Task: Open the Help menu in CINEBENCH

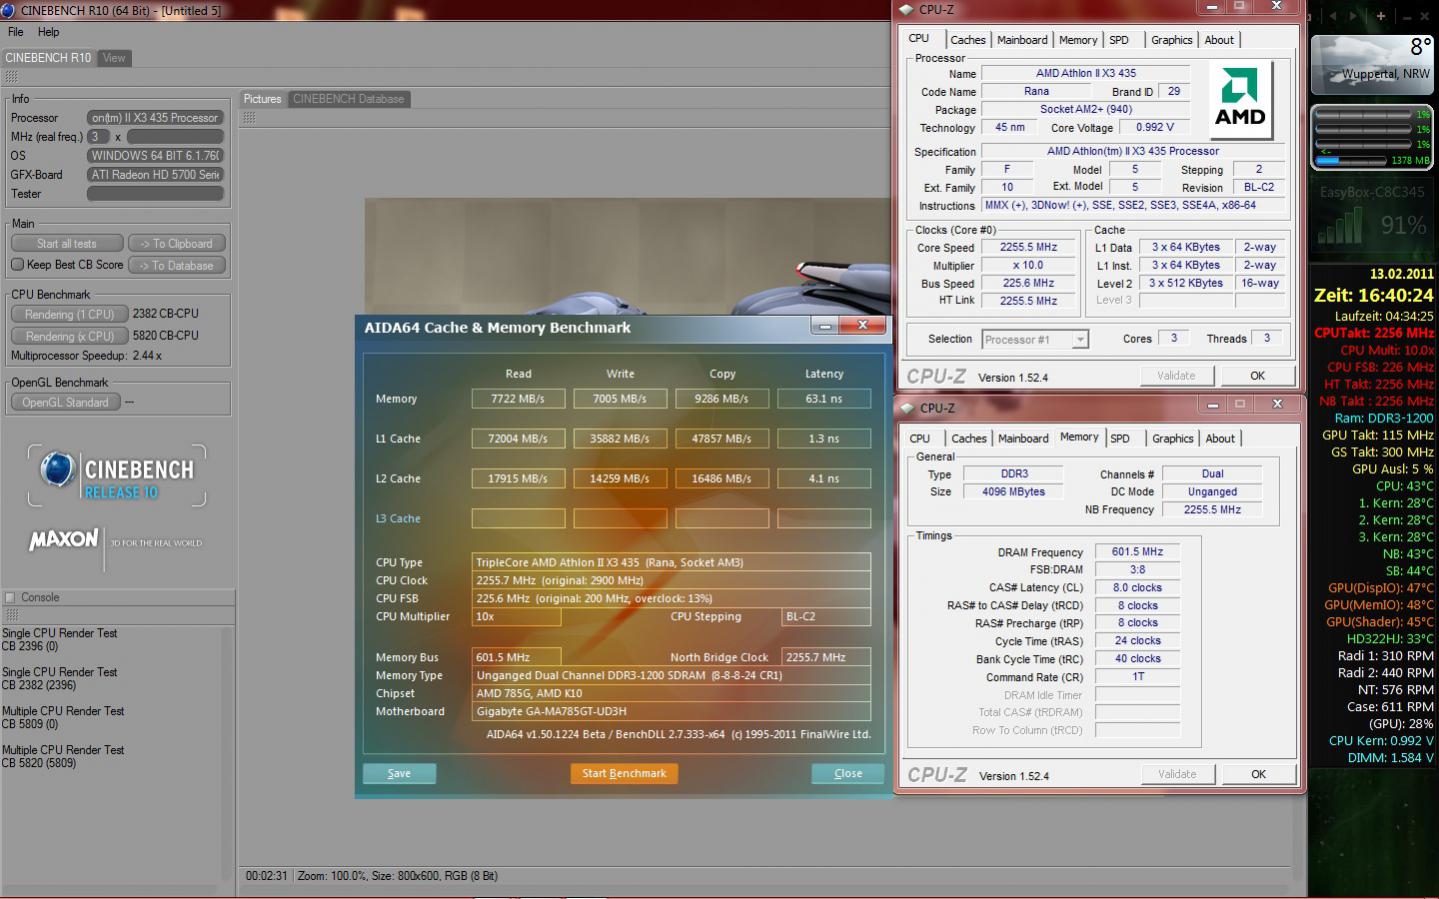Action: coord(48,32)
